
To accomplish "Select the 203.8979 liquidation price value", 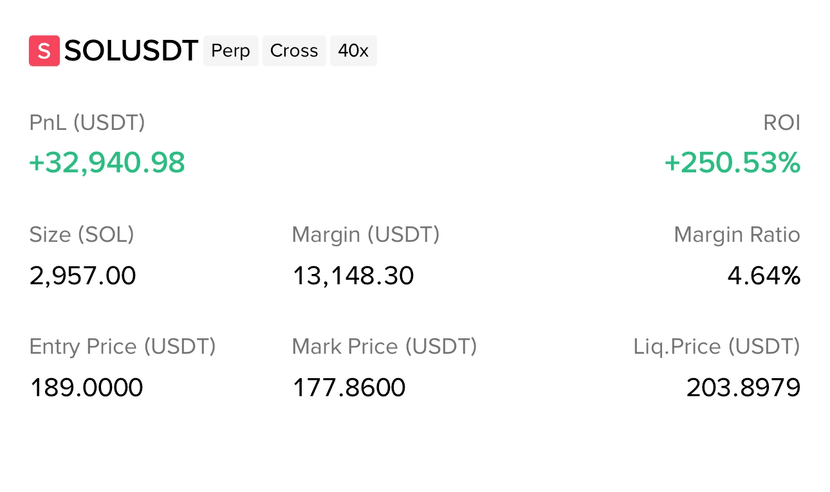I will (743, 387).
